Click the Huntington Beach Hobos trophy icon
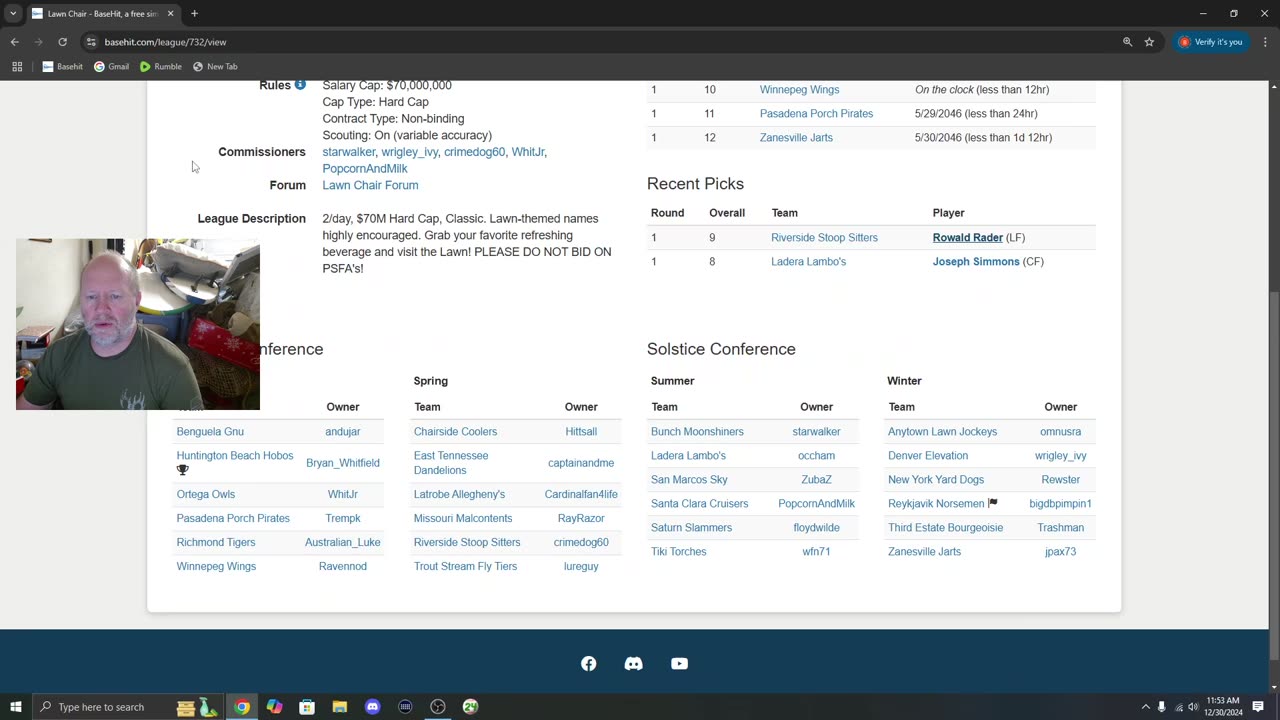Viewport: 1280px width, 720px height. pyautogui.click(x=183, y=470)
